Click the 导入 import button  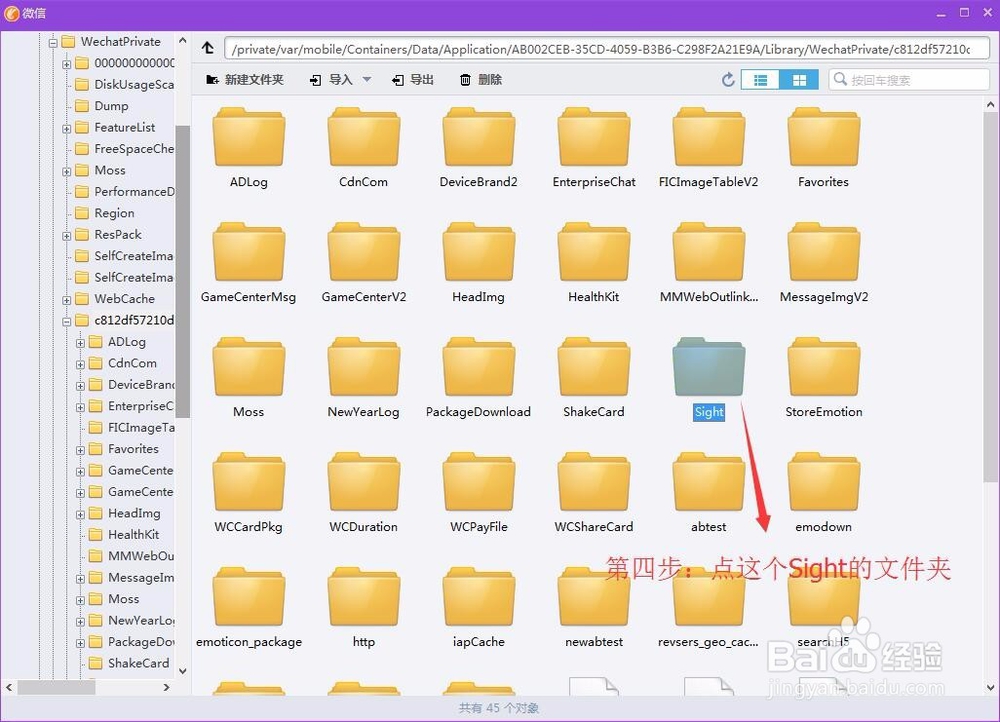coord(331,80)
